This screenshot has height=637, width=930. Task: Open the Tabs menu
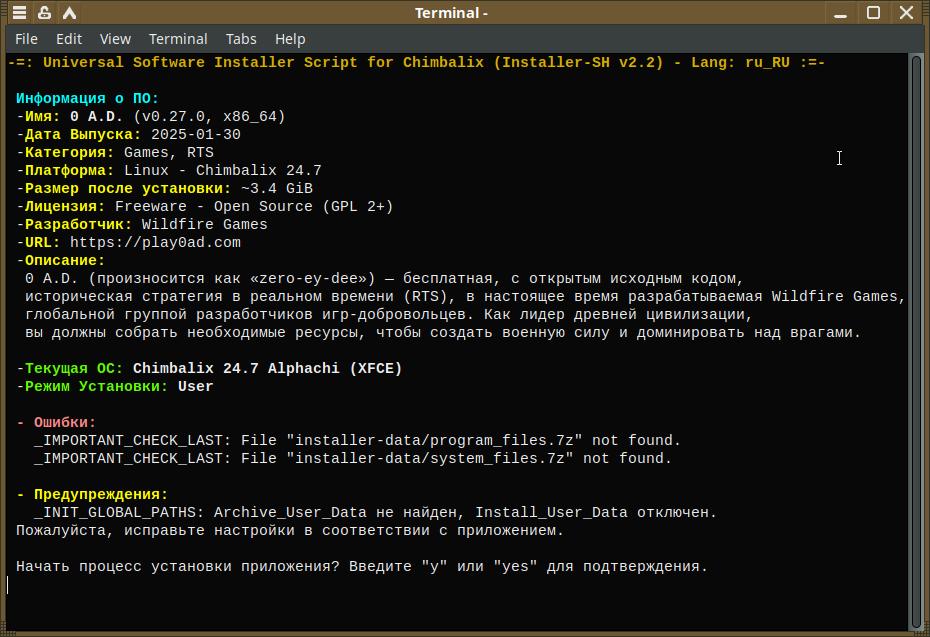241,39
